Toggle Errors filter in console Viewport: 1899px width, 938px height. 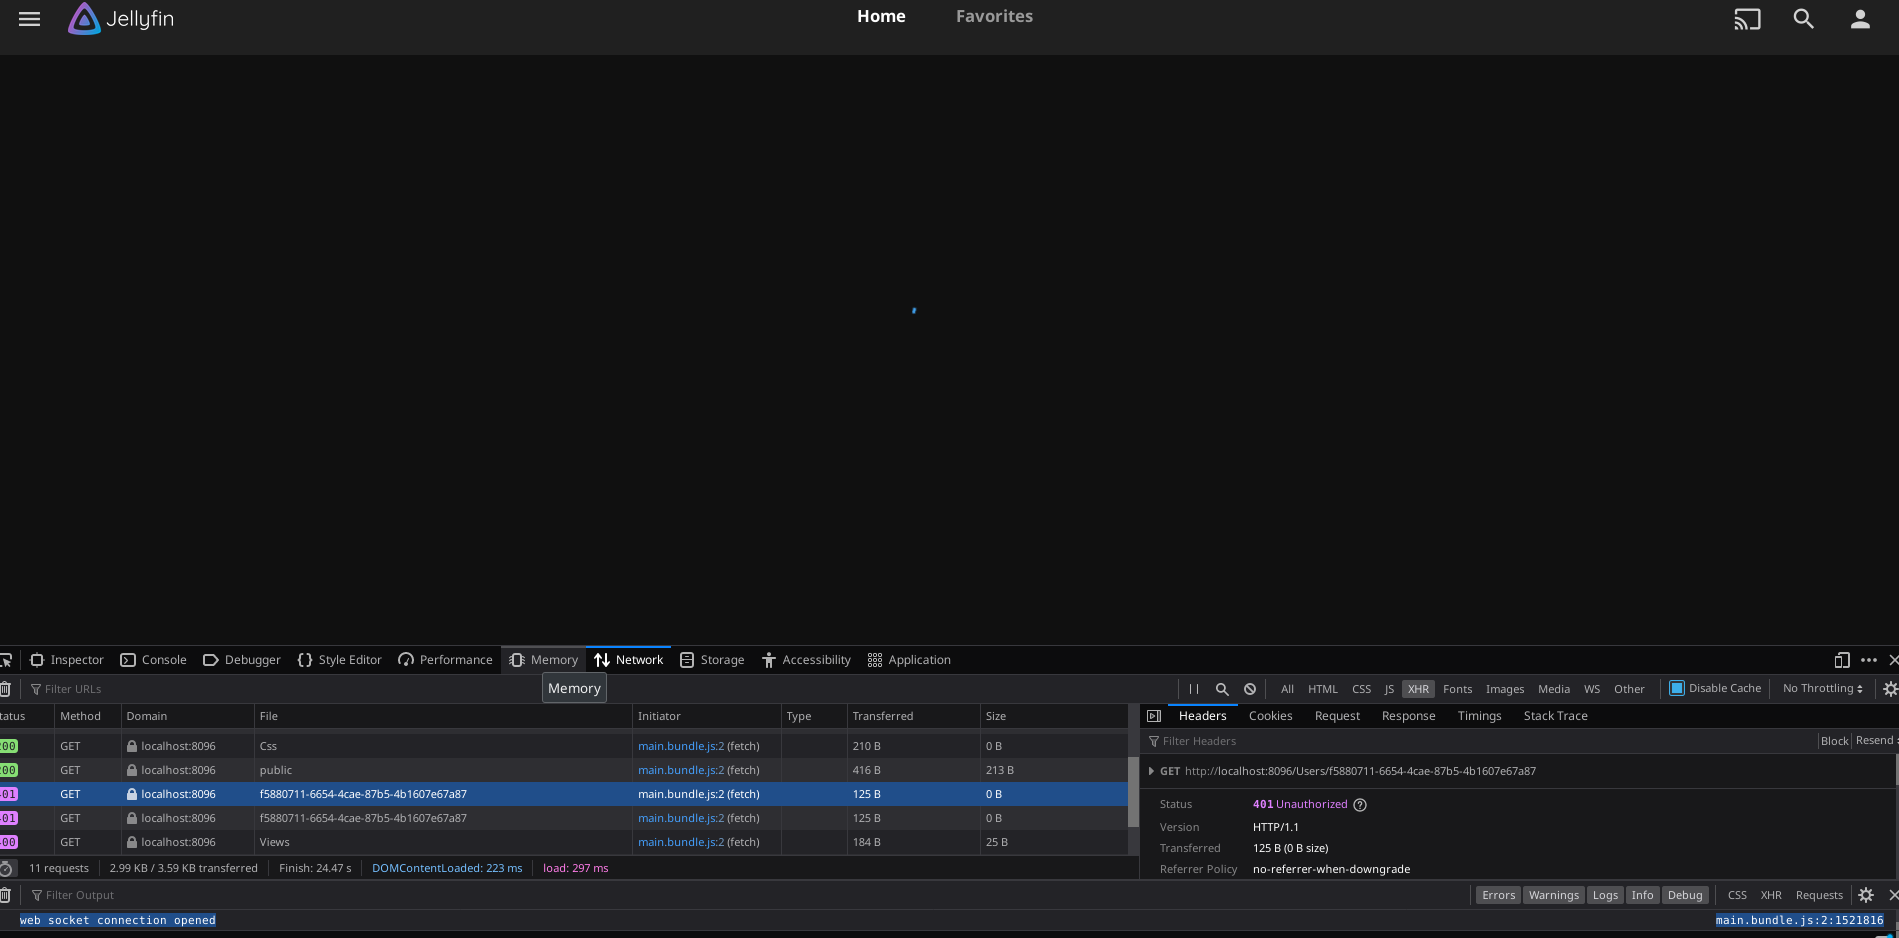tap(1498, 895)
